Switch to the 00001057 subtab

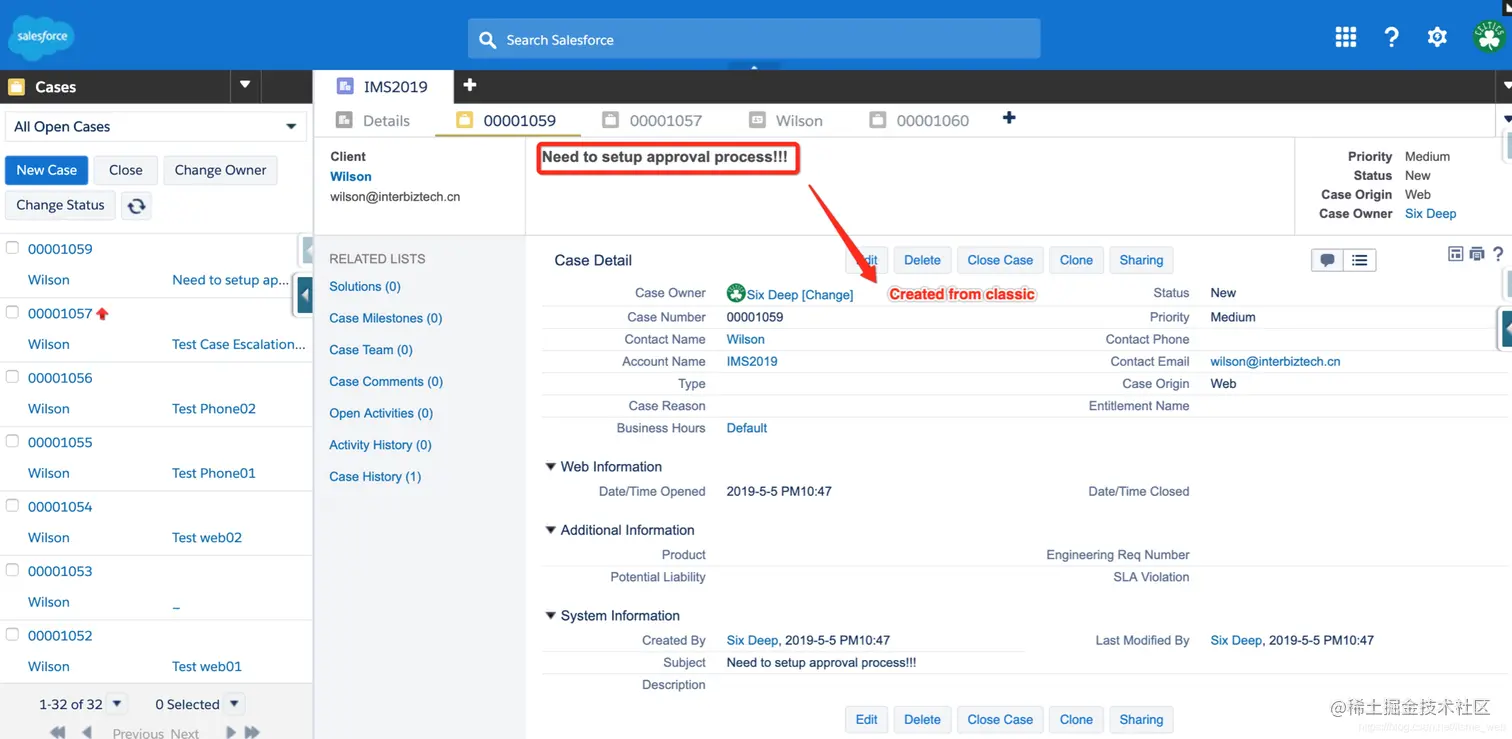pos(652,120)
